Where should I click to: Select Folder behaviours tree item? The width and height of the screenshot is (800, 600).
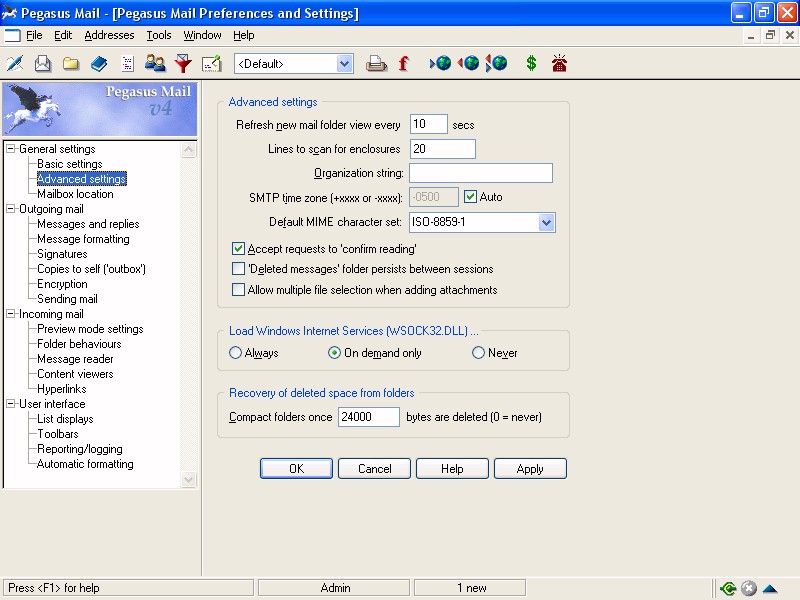coord(79,344)
